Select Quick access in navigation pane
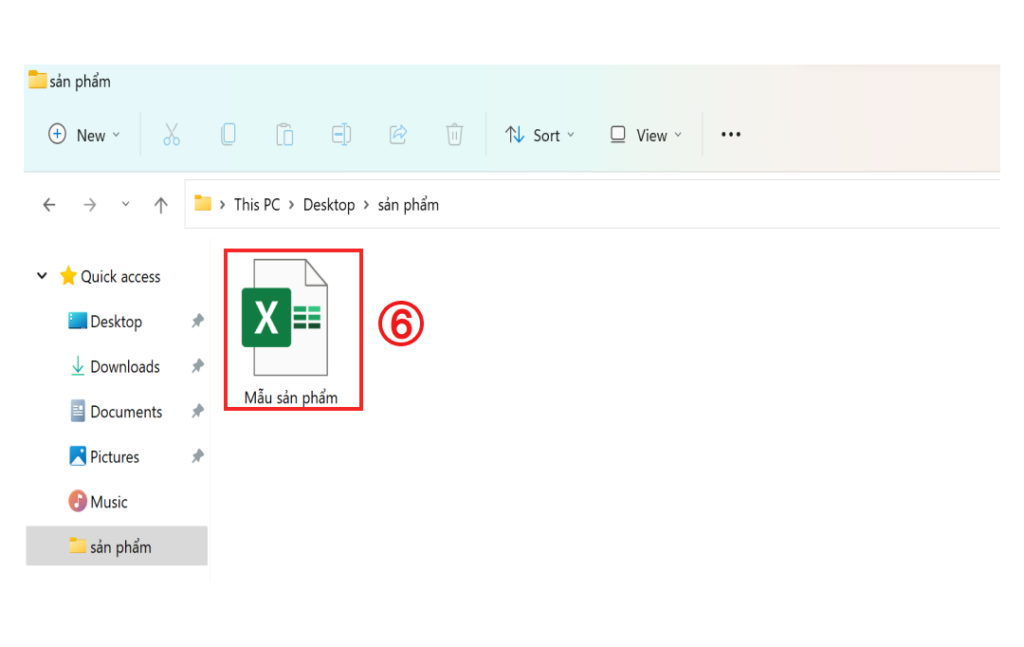 (110, 276)
